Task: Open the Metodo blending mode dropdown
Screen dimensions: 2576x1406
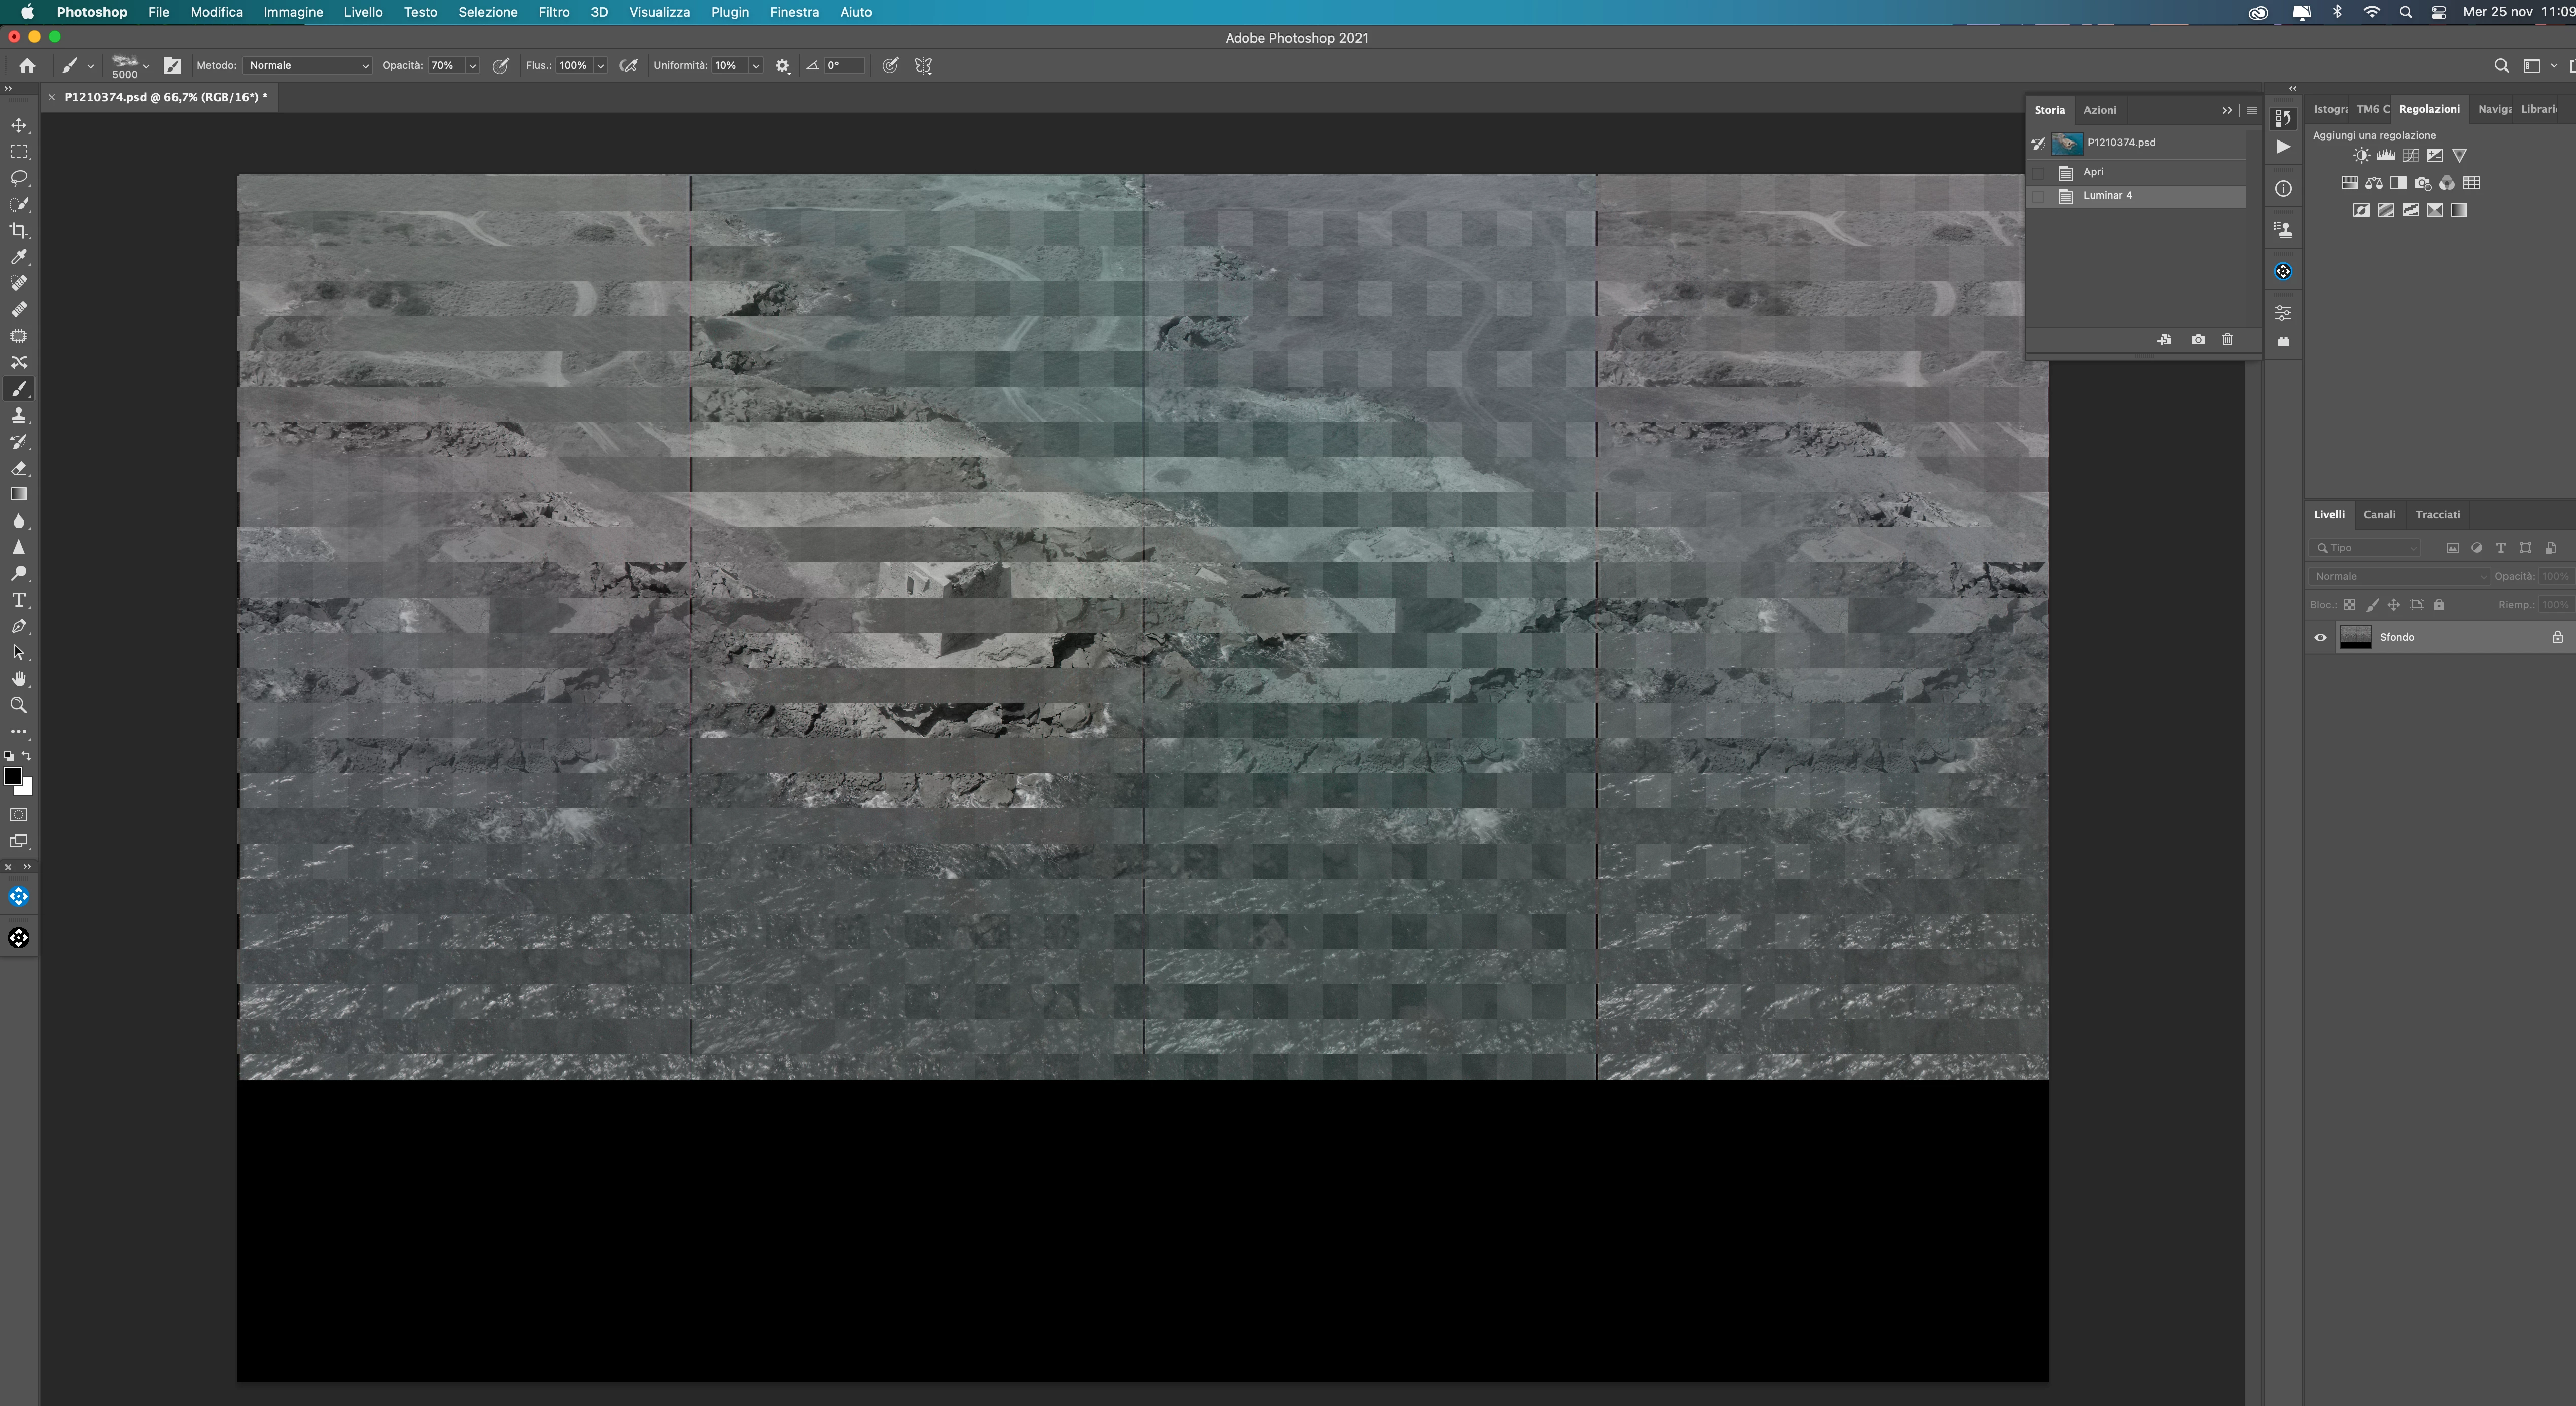Action: (x=308, y=66)
